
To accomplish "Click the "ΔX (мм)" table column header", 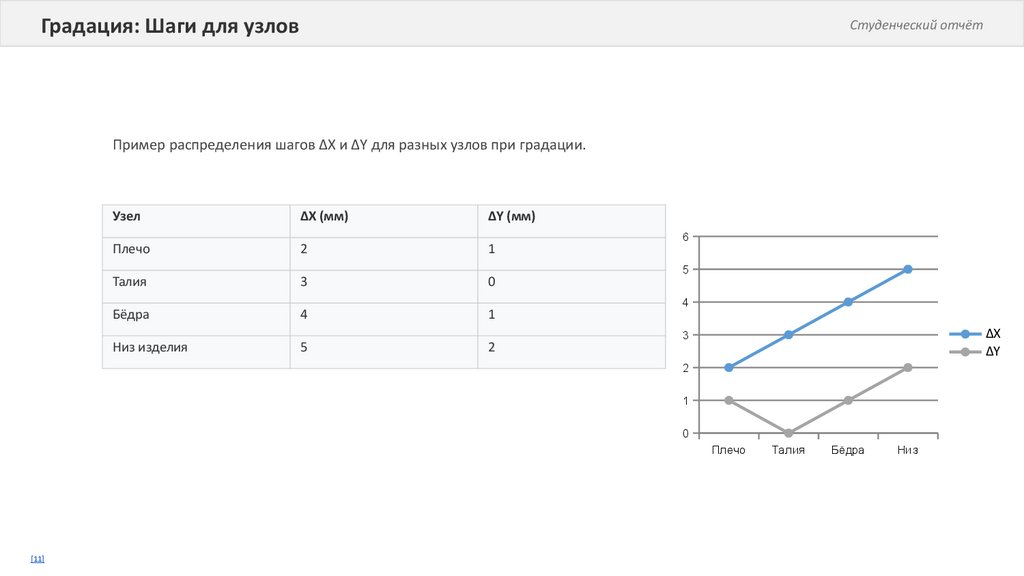I will click(324, 216).
